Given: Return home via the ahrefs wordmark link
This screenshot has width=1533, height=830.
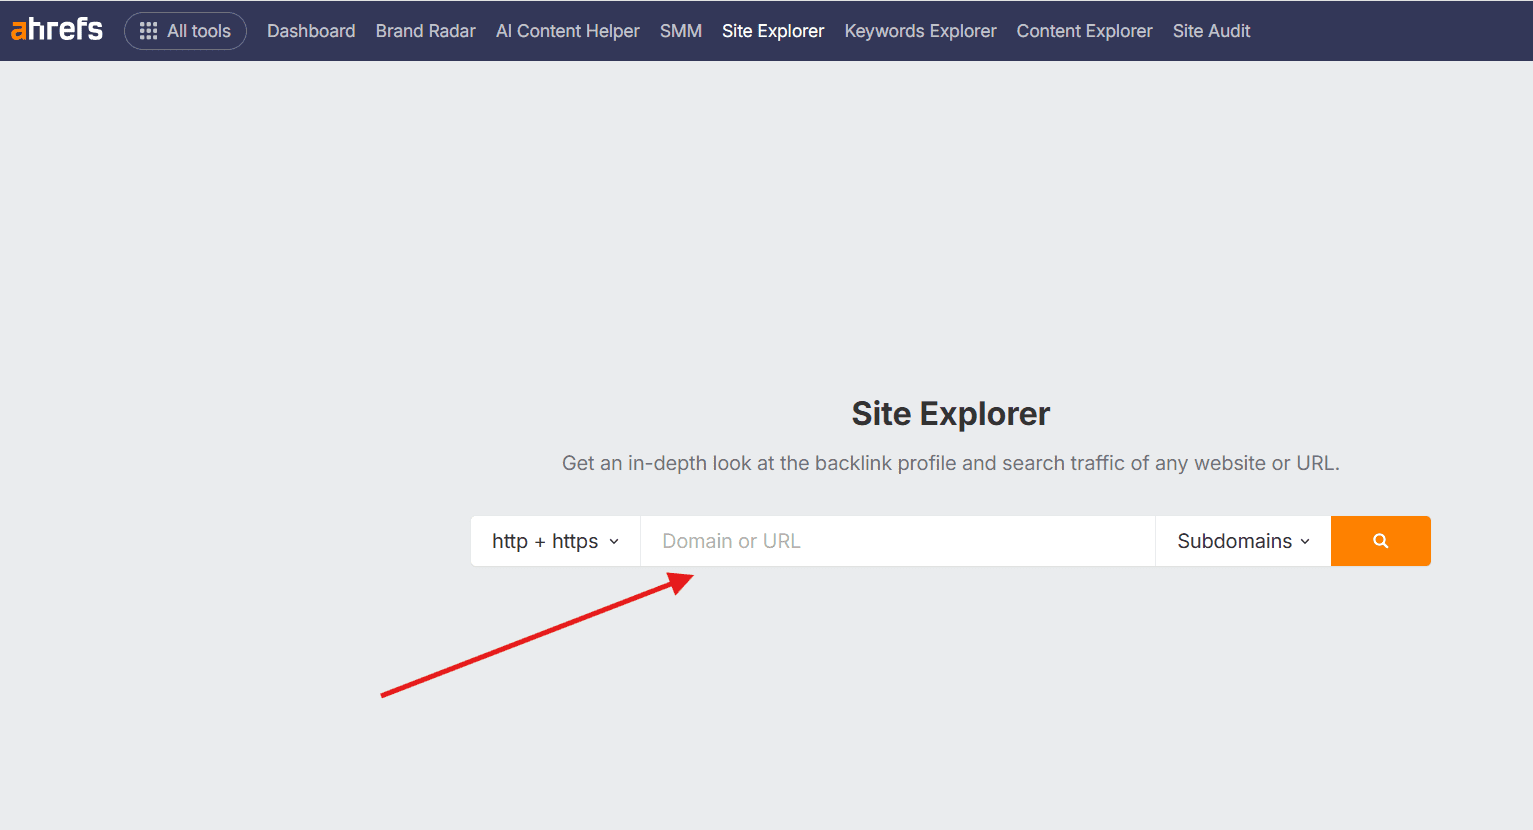Looking at the screenshot, I should [56, 29].
